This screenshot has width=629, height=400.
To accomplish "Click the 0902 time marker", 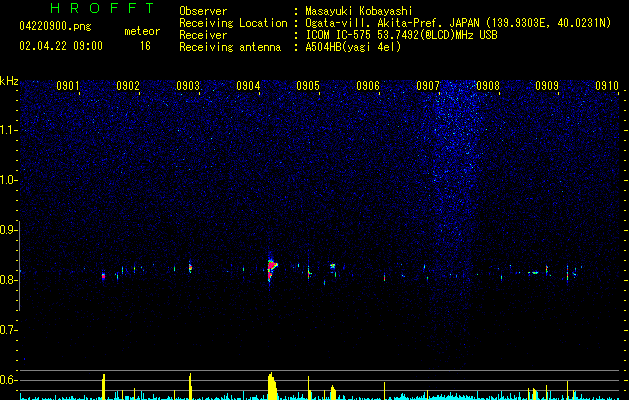I will (128, 86).
